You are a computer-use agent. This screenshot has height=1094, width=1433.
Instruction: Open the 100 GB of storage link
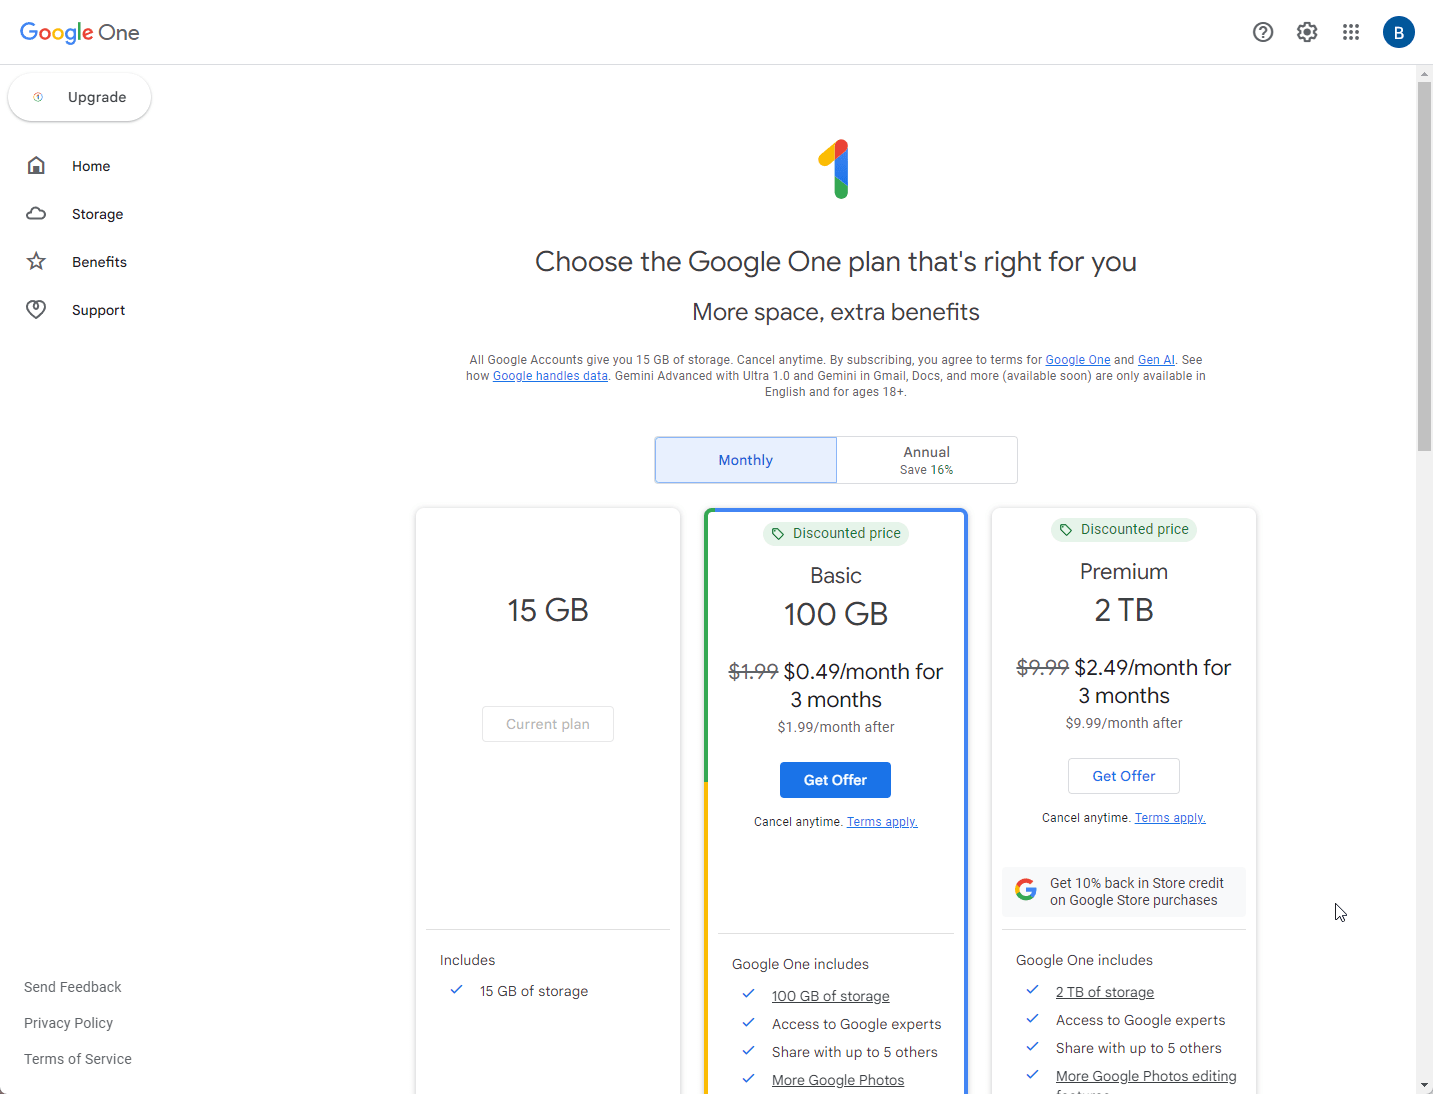tap(830, 995)
